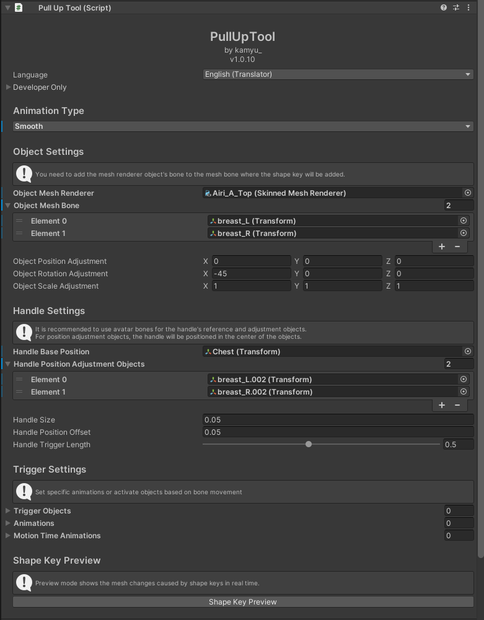Click the Handle Position Offset label
The image size is (484, 620).
(52, 432)
